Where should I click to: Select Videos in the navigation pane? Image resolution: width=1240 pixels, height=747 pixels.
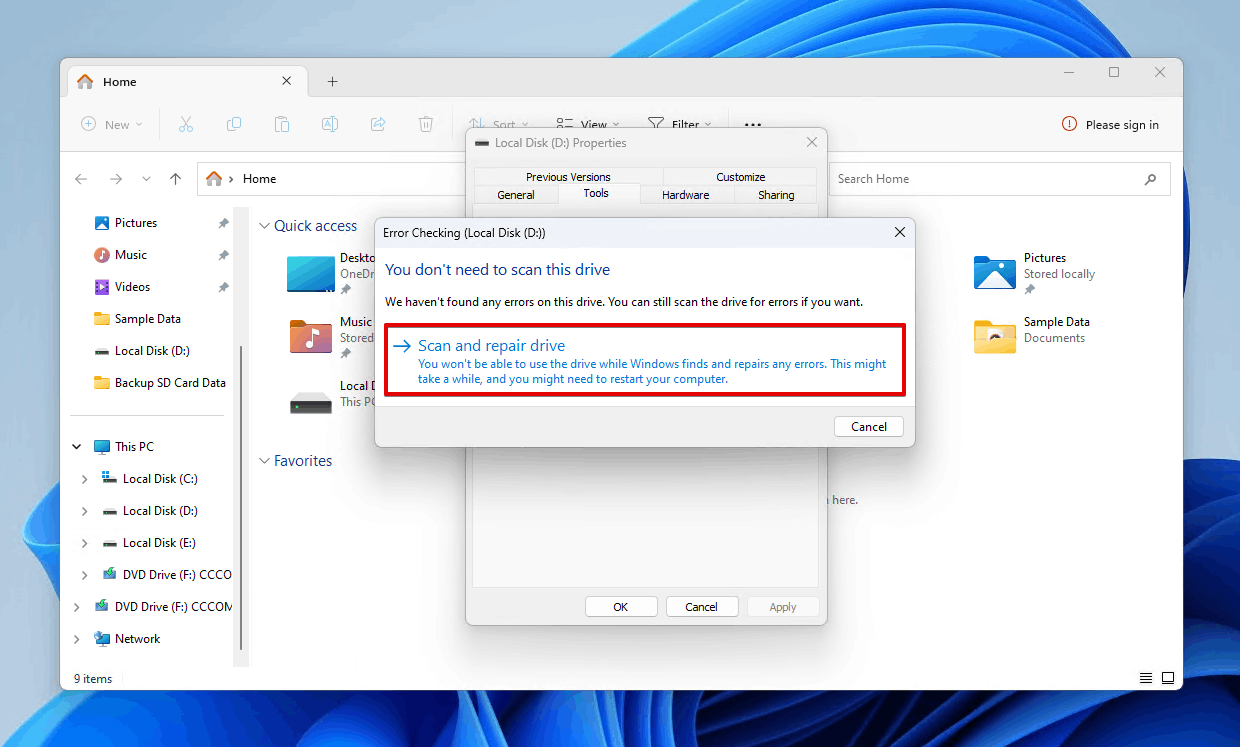click(x=132, y=287)
